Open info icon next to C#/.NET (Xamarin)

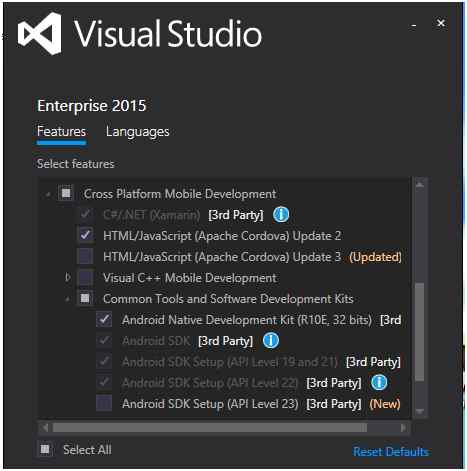coord(281,215)
